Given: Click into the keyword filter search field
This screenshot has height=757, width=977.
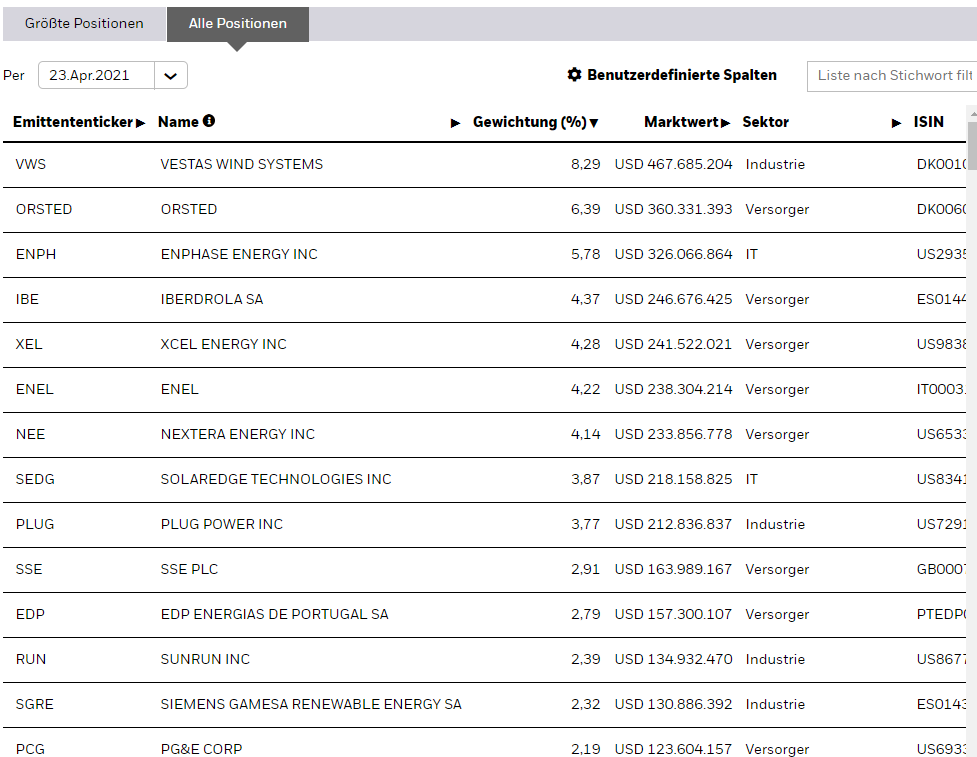Looking at the screenshot, I should (x=892, y=76).
